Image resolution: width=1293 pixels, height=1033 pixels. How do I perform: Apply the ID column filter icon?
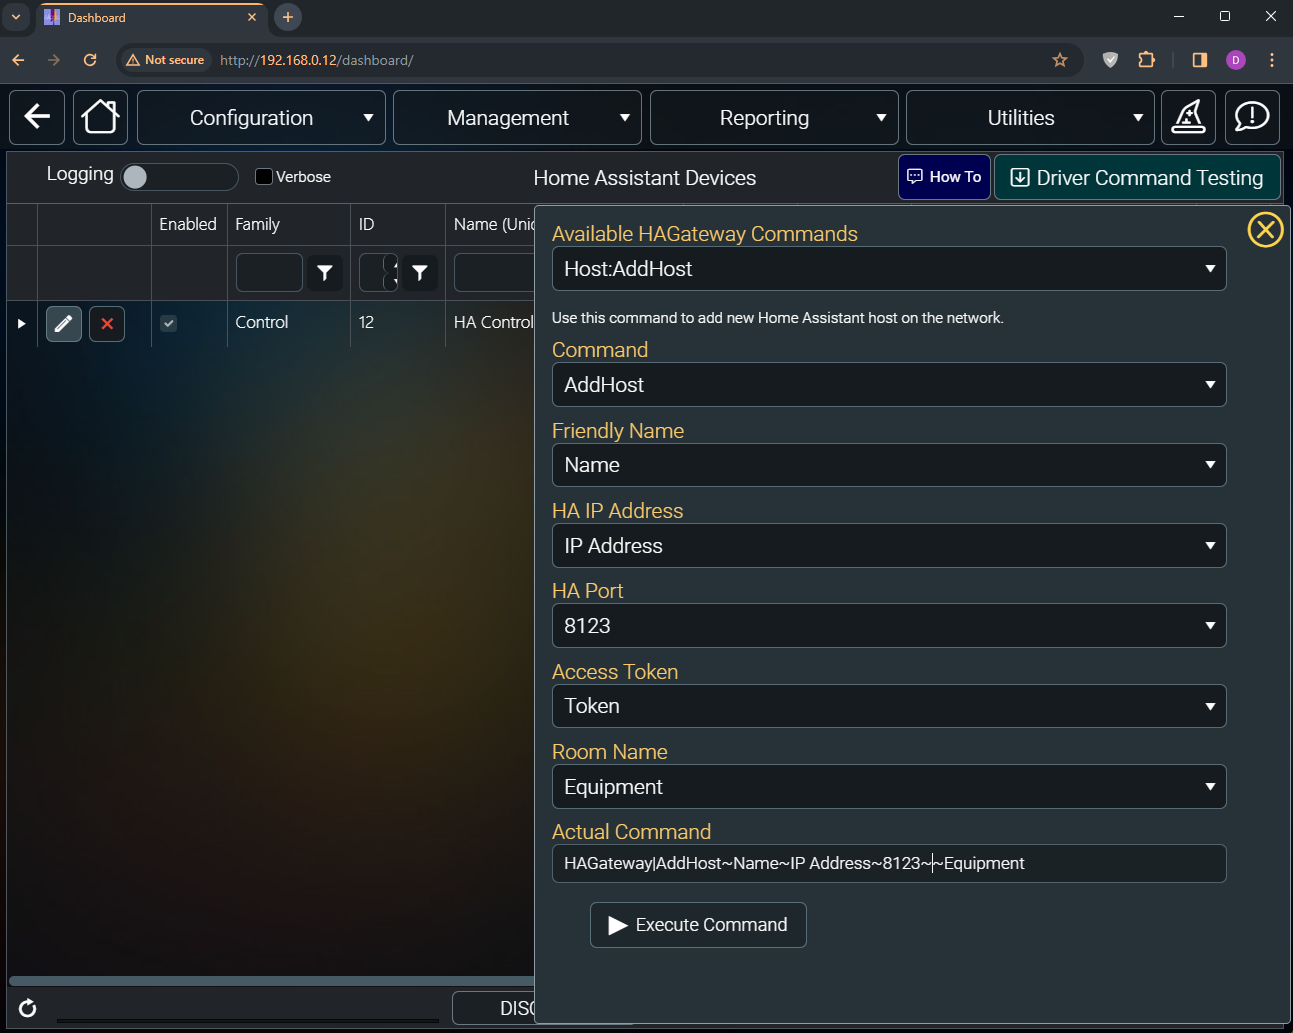point(420,272)
